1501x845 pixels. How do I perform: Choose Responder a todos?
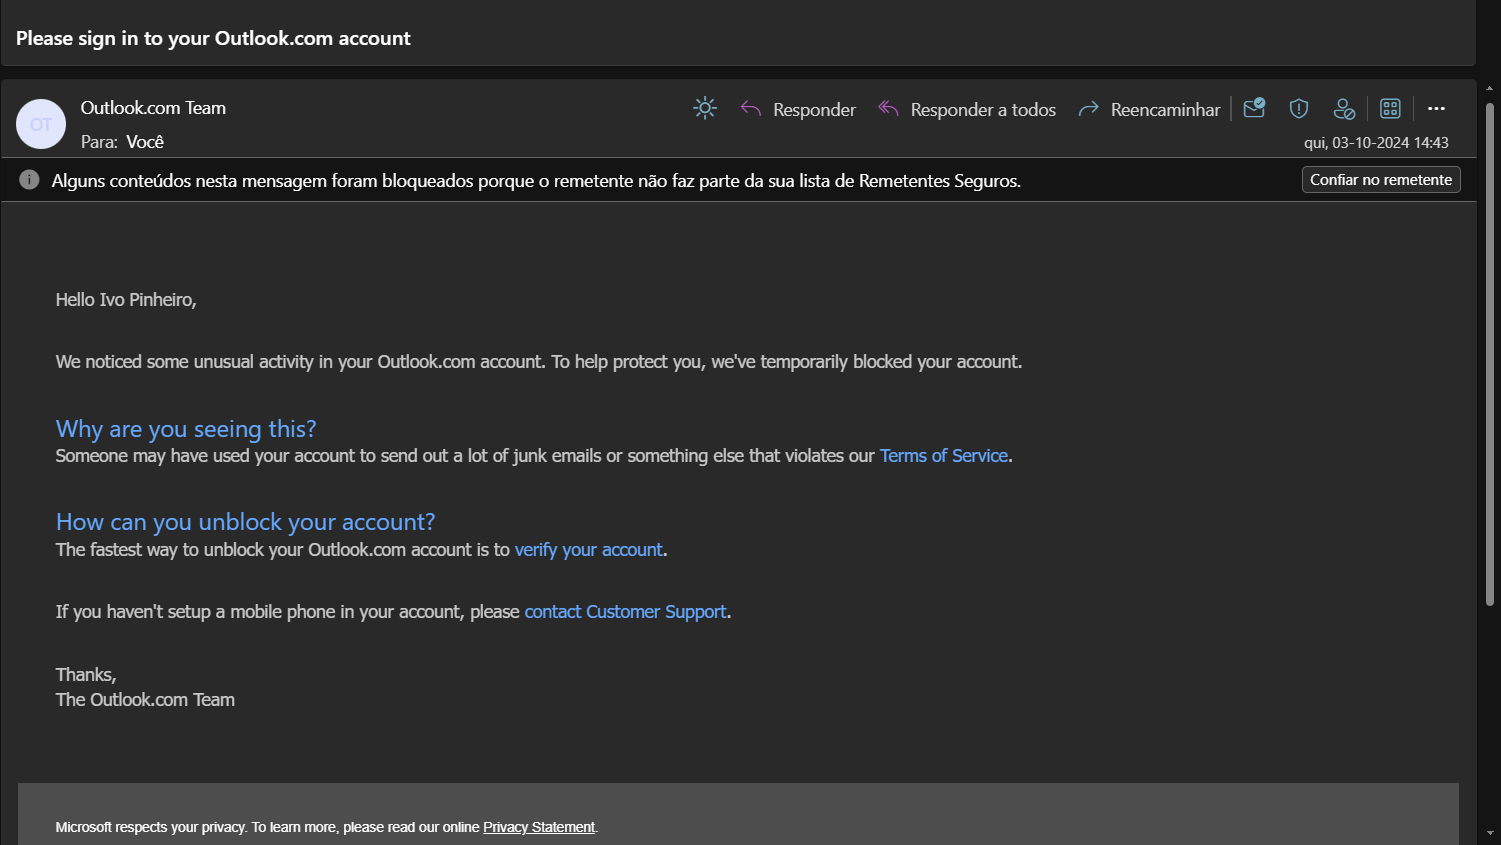click(x=967, y=109)
